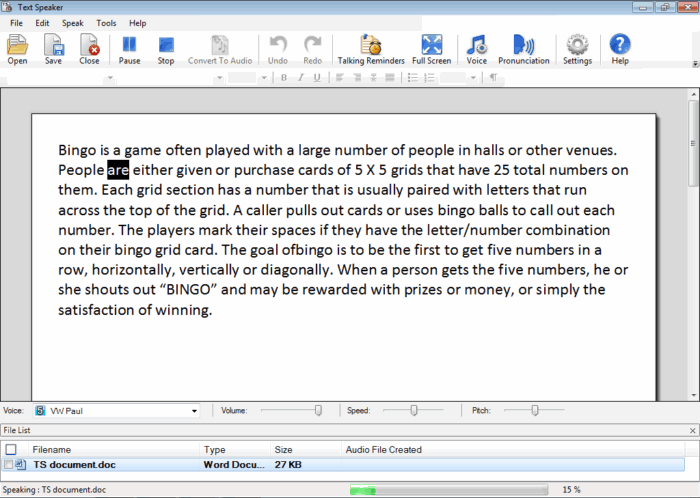This screenshot has width=700, height=498.
Task: Save the document with Save icon
Action: 53,46
